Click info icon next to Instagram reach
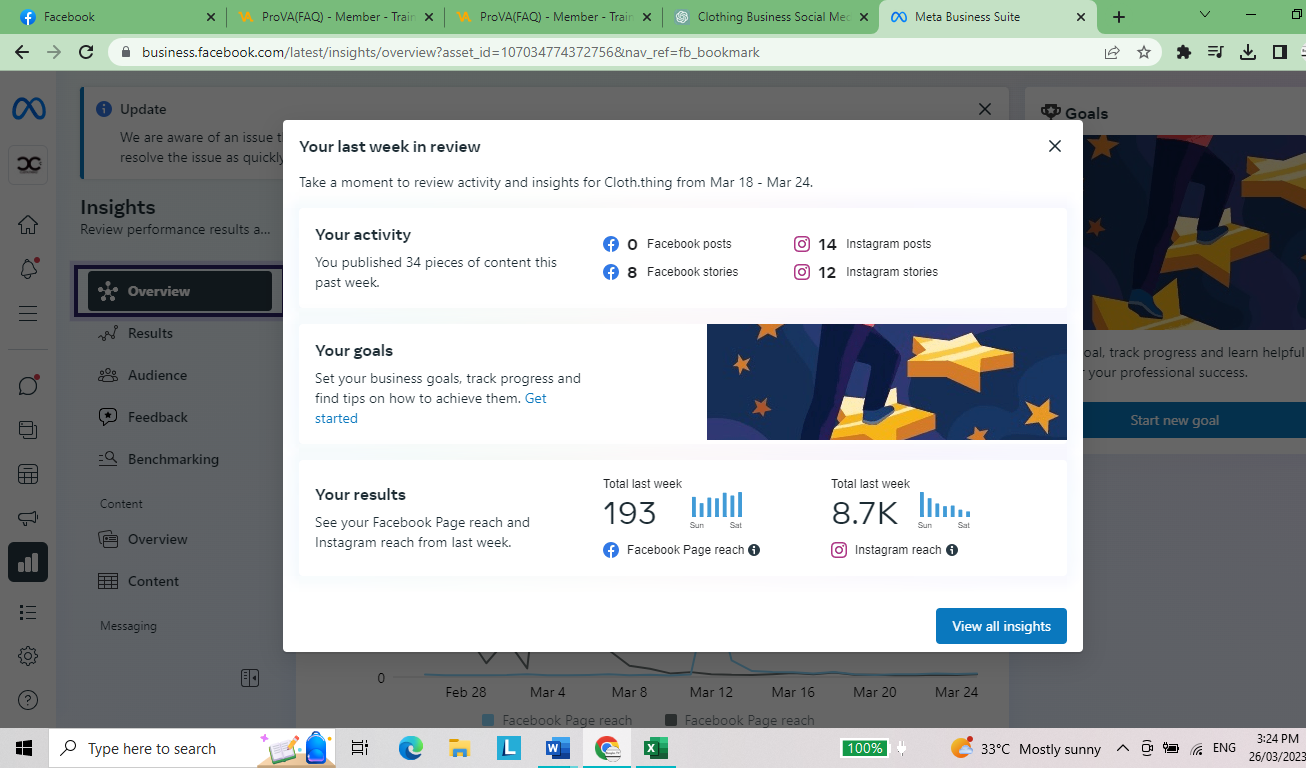The image size is (1306, 768). pos(952,550)
